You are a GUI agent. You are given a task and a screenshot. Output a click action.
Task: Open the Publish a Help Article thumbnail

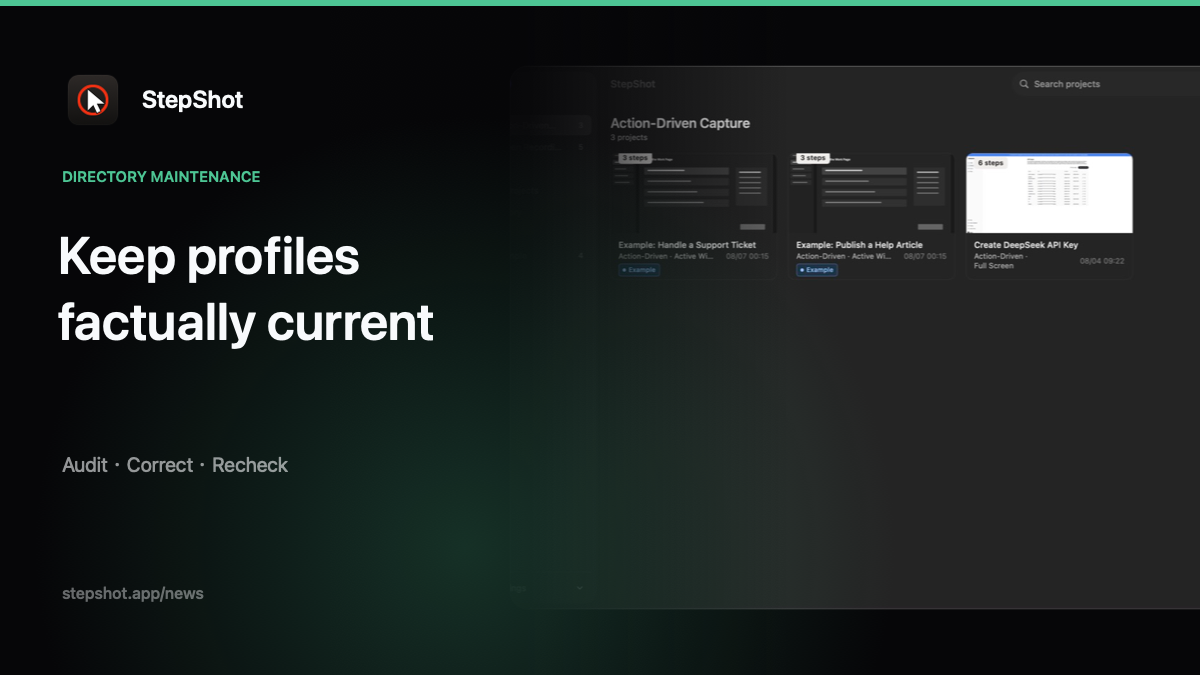click(x=871, y=193)
